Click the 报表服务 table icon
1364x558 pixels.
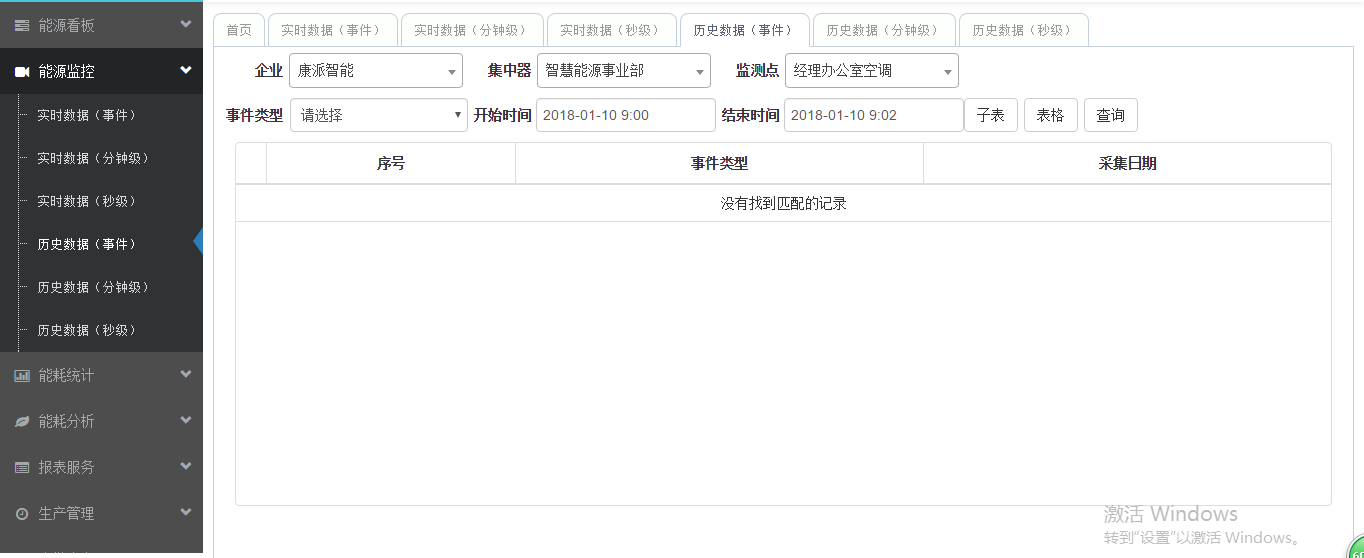coord(21,468)
